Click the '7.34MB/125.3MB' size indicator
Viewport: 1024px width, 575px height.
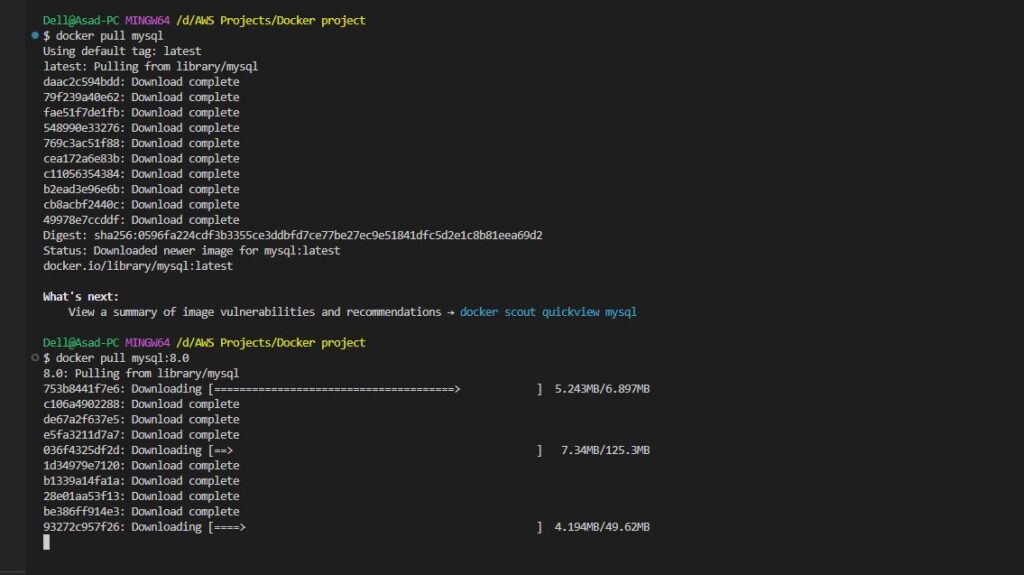pyautogui.click(x=605, y=450)
